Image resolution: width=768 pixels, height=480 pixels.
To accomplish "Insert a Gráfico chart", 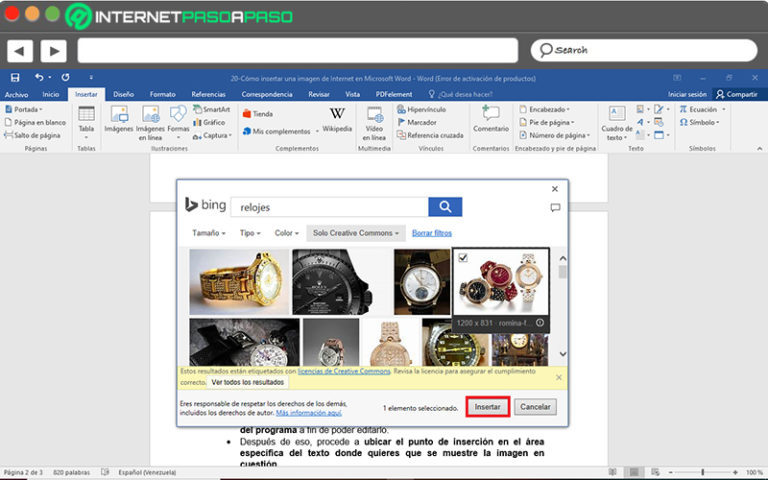I will pyautogui.click(x=209, y=122).
